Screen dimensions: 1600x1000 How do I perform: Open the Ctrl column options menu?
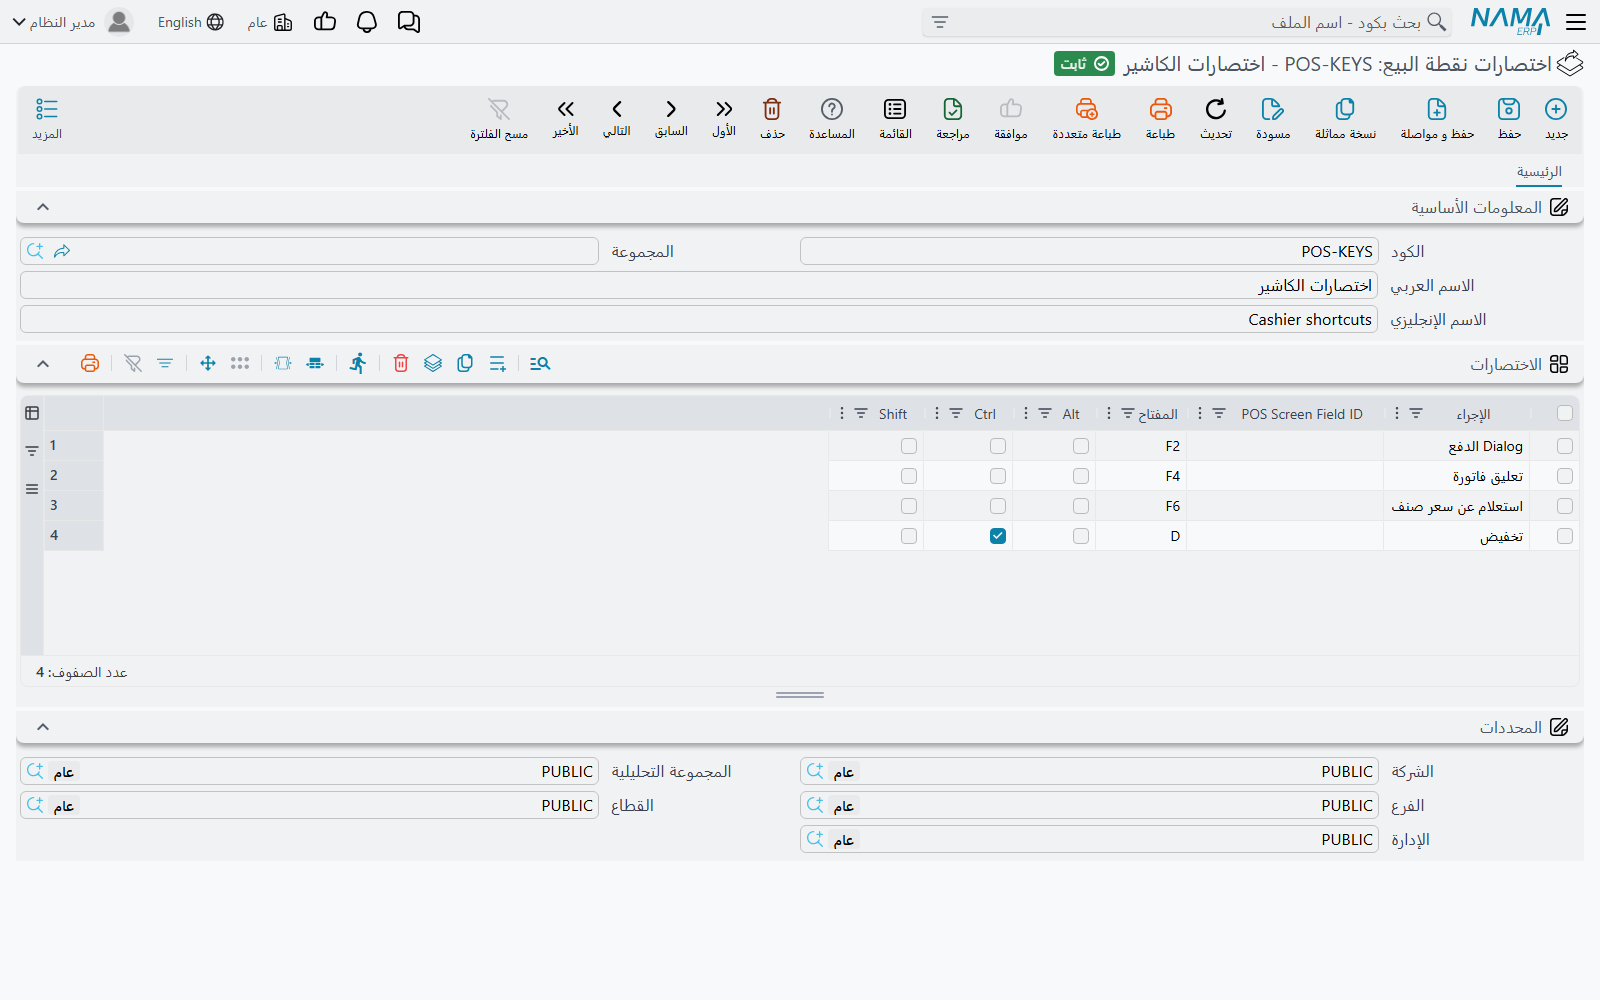(x=937, y=413)
